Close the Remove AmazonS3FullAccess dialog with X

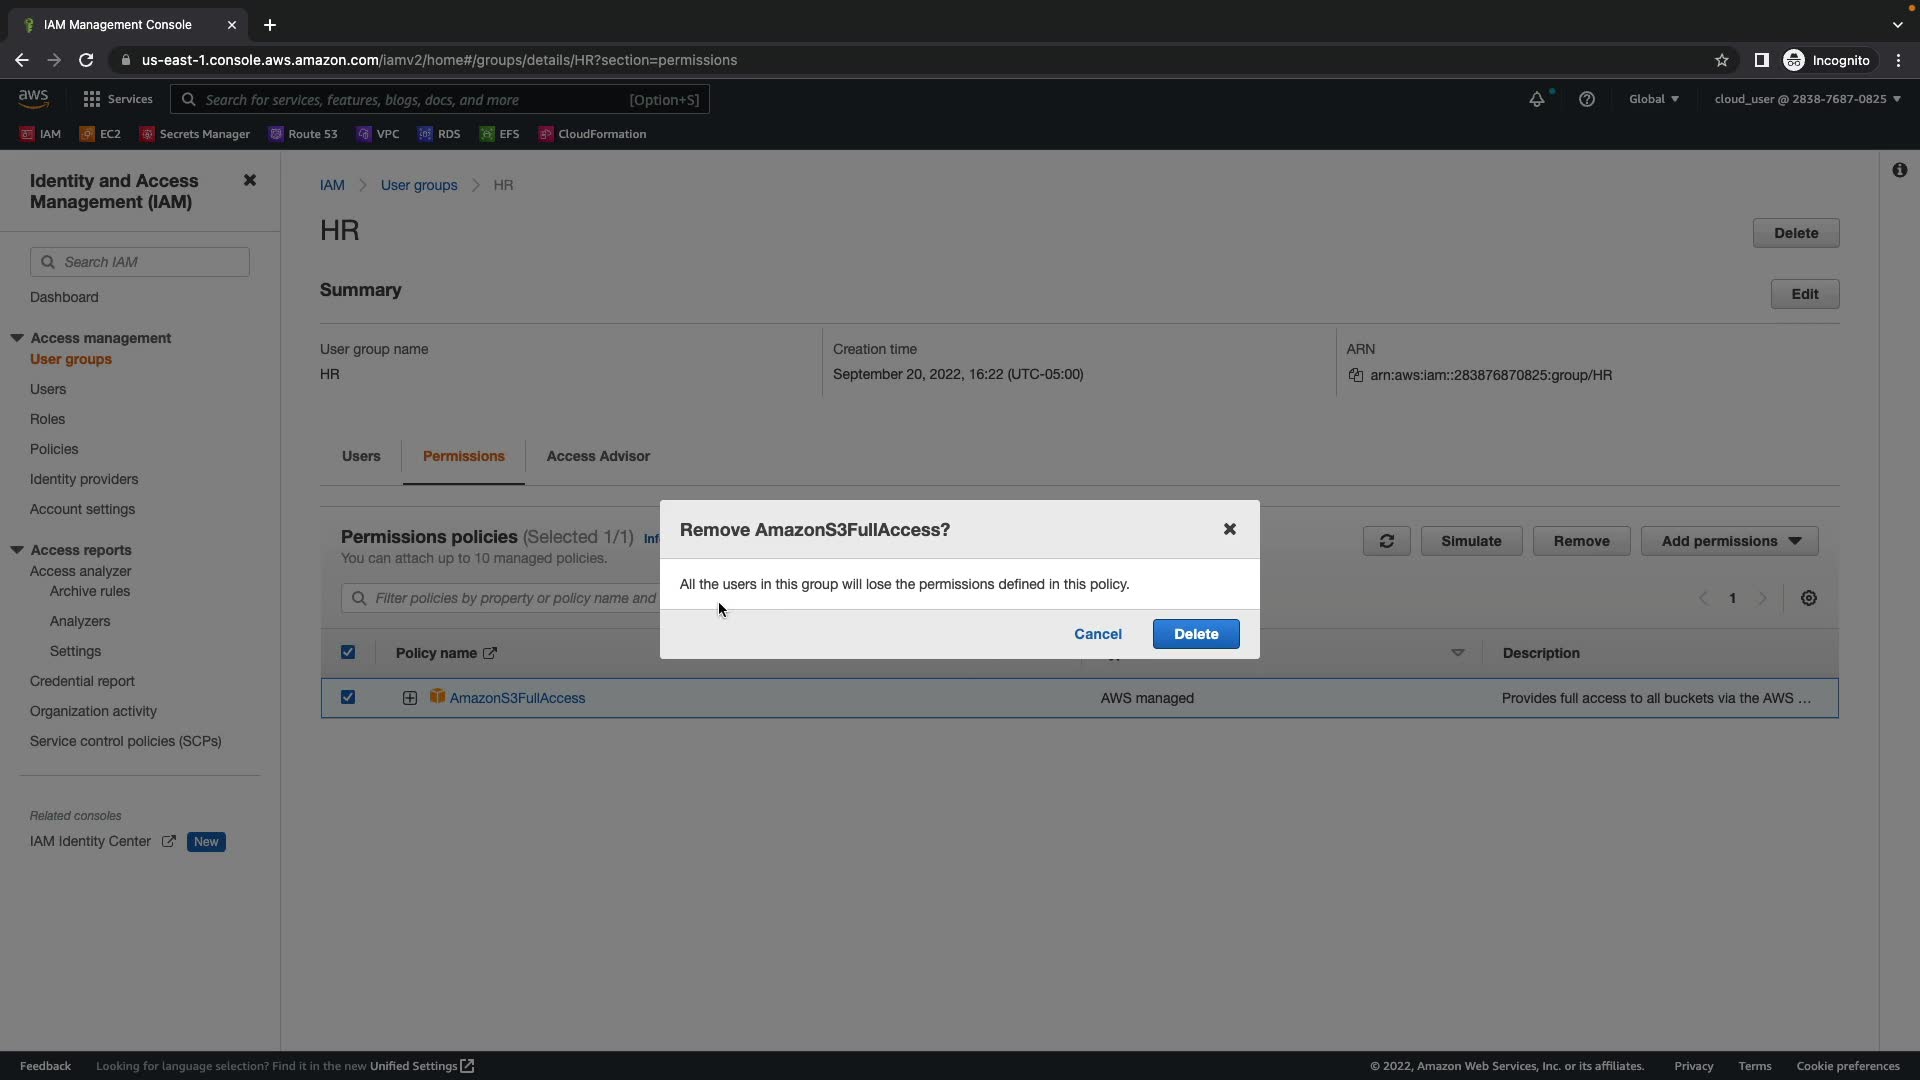[x=1229, y=529]
